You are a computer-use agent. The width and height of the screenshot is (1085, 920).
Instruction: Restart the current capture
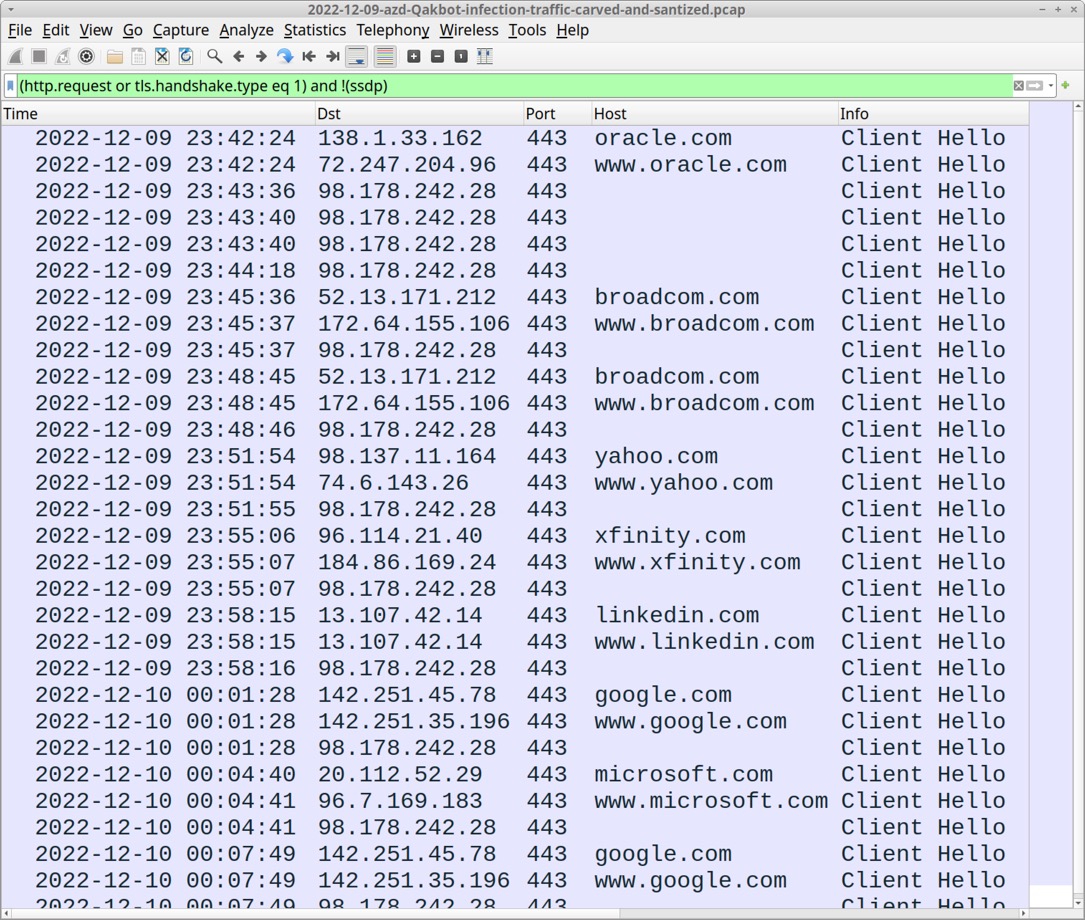click(63, 57)
